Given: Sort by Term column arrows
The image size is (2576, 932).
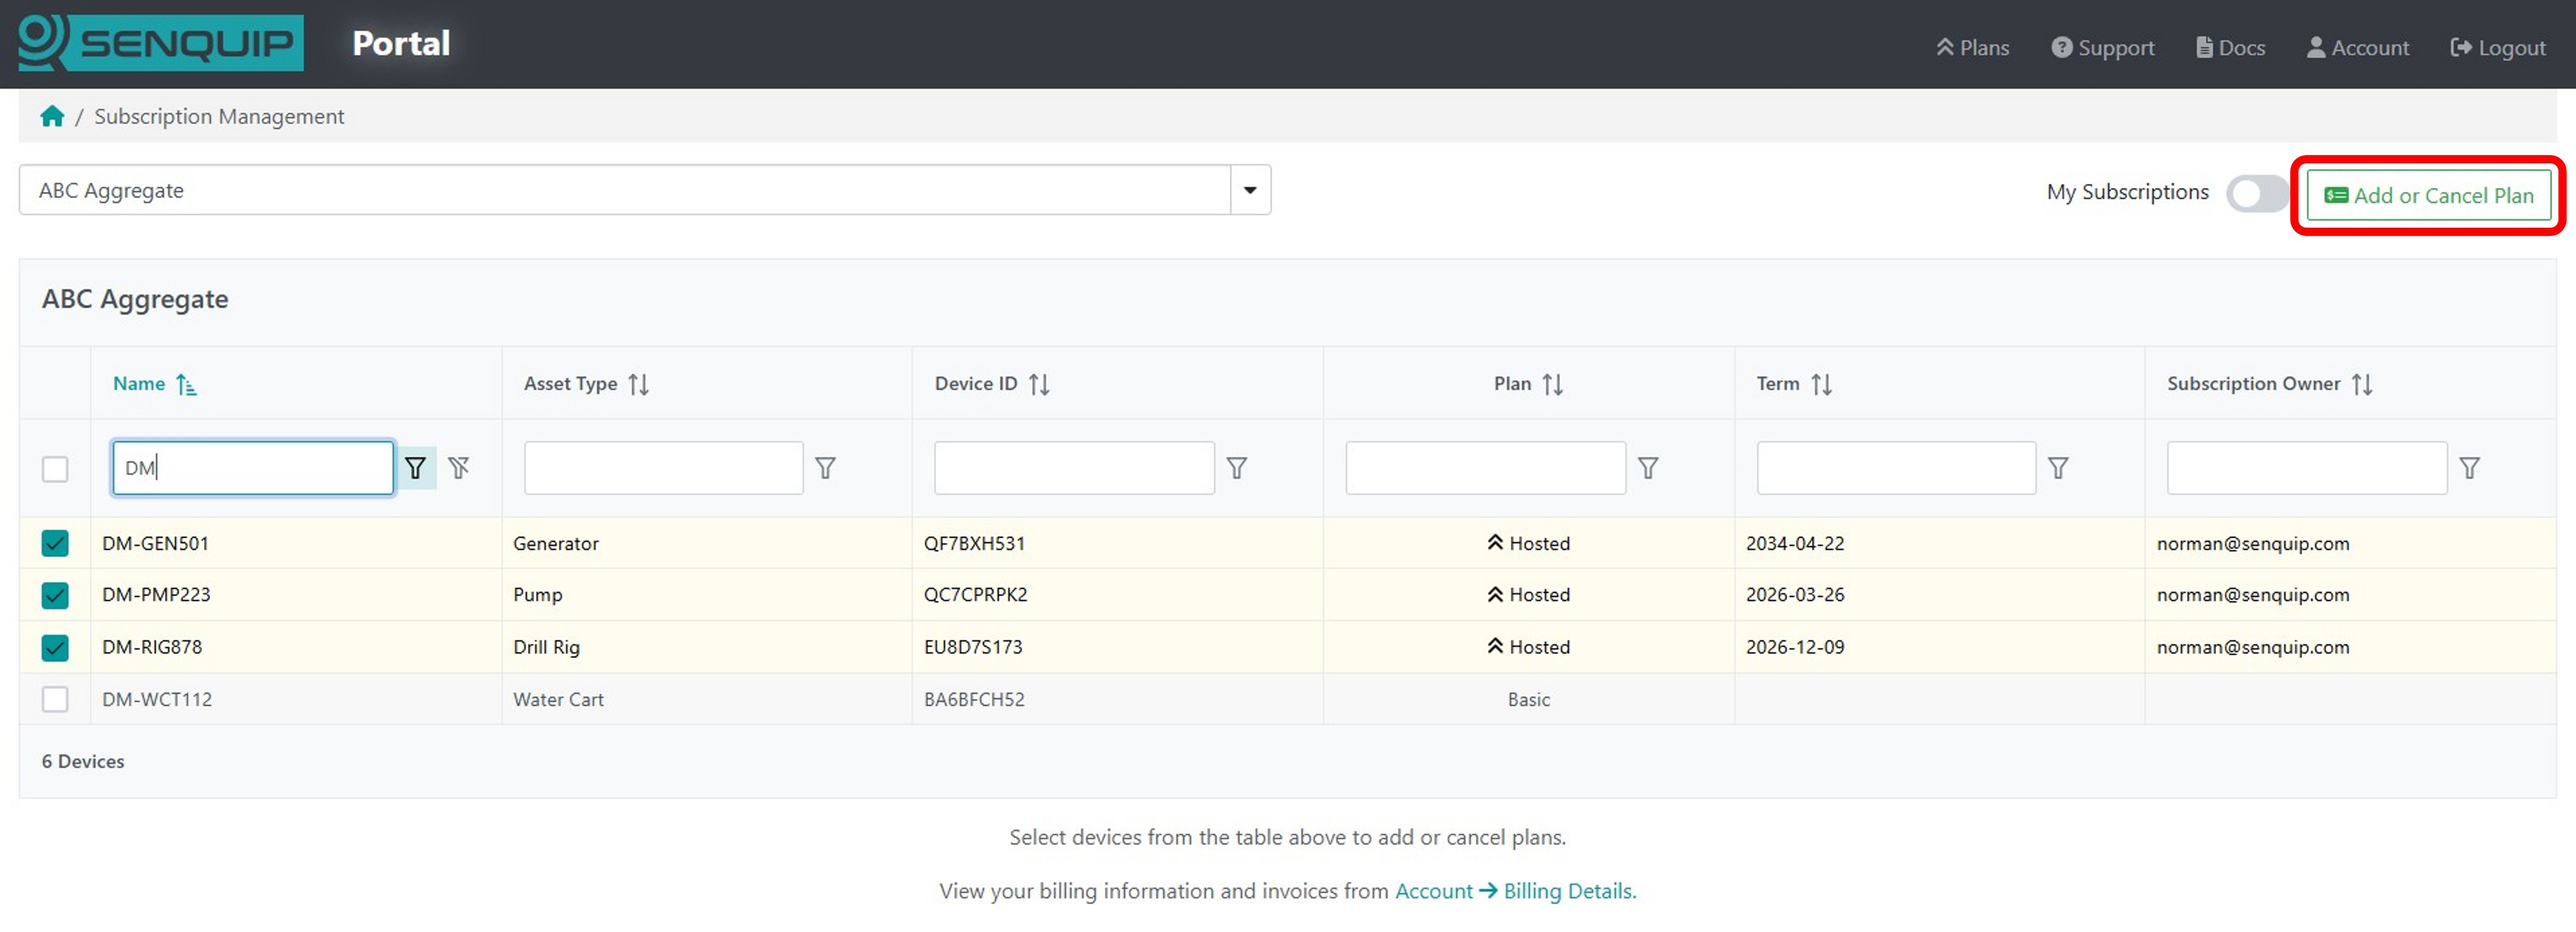Looking at the screenshot, I should (1822, 384).
